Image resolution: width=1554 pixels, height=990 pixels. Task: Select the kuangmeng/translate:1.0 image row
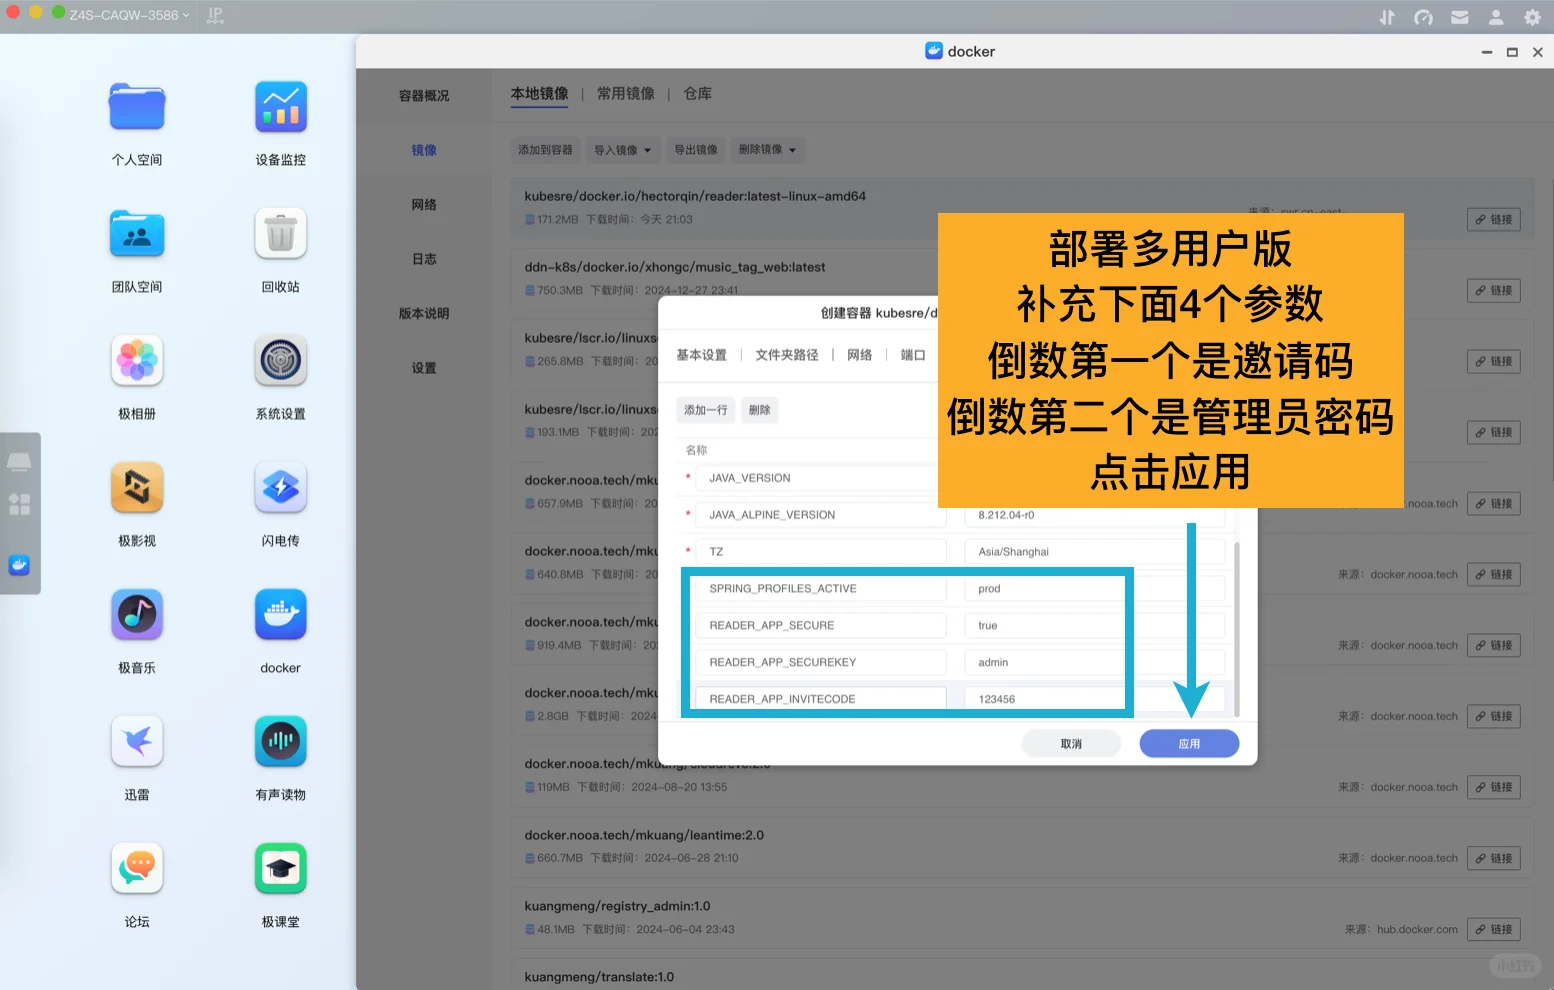pos(1022,977)
